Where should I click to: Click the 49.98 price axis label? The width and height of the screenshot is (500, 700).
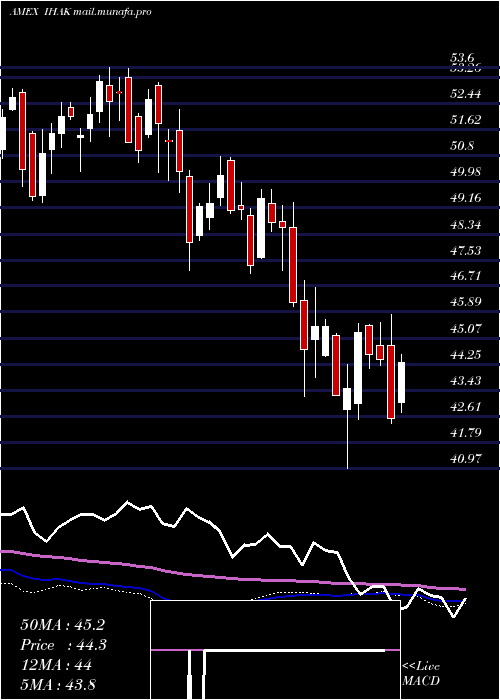pos(466,171)
